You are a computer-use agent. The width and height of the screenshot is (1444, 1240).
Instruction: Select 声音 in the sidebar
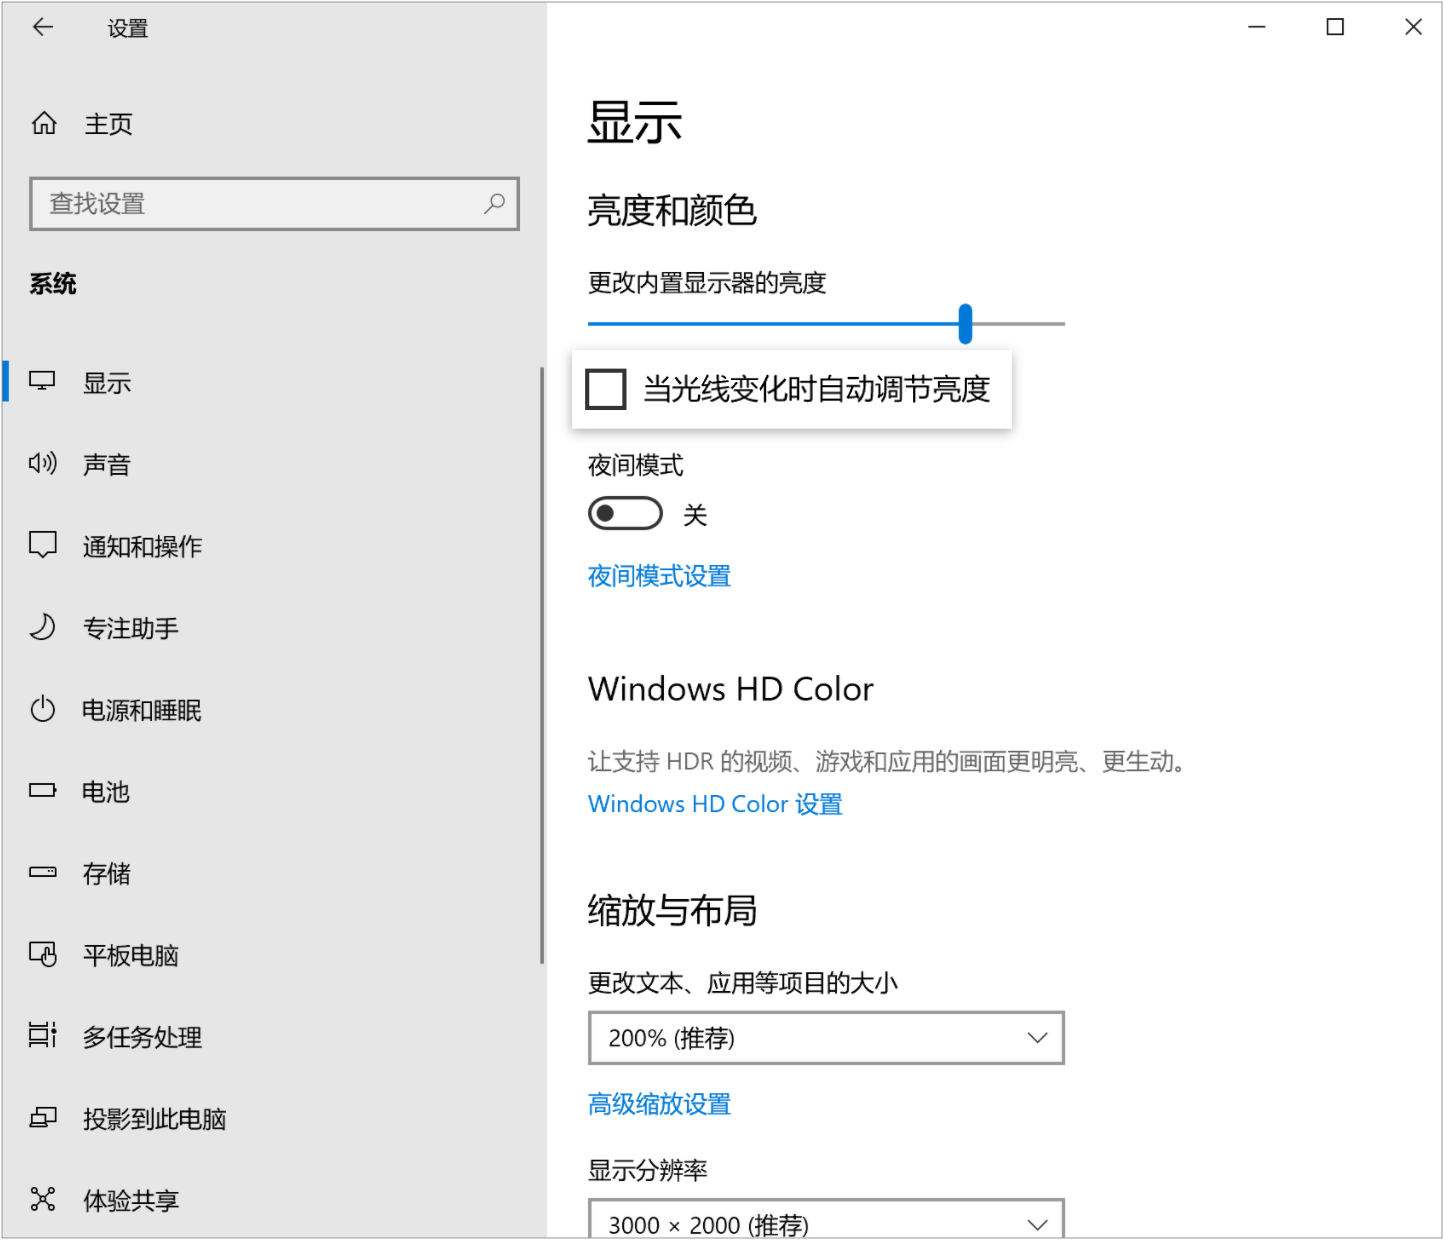coord(272,464)
